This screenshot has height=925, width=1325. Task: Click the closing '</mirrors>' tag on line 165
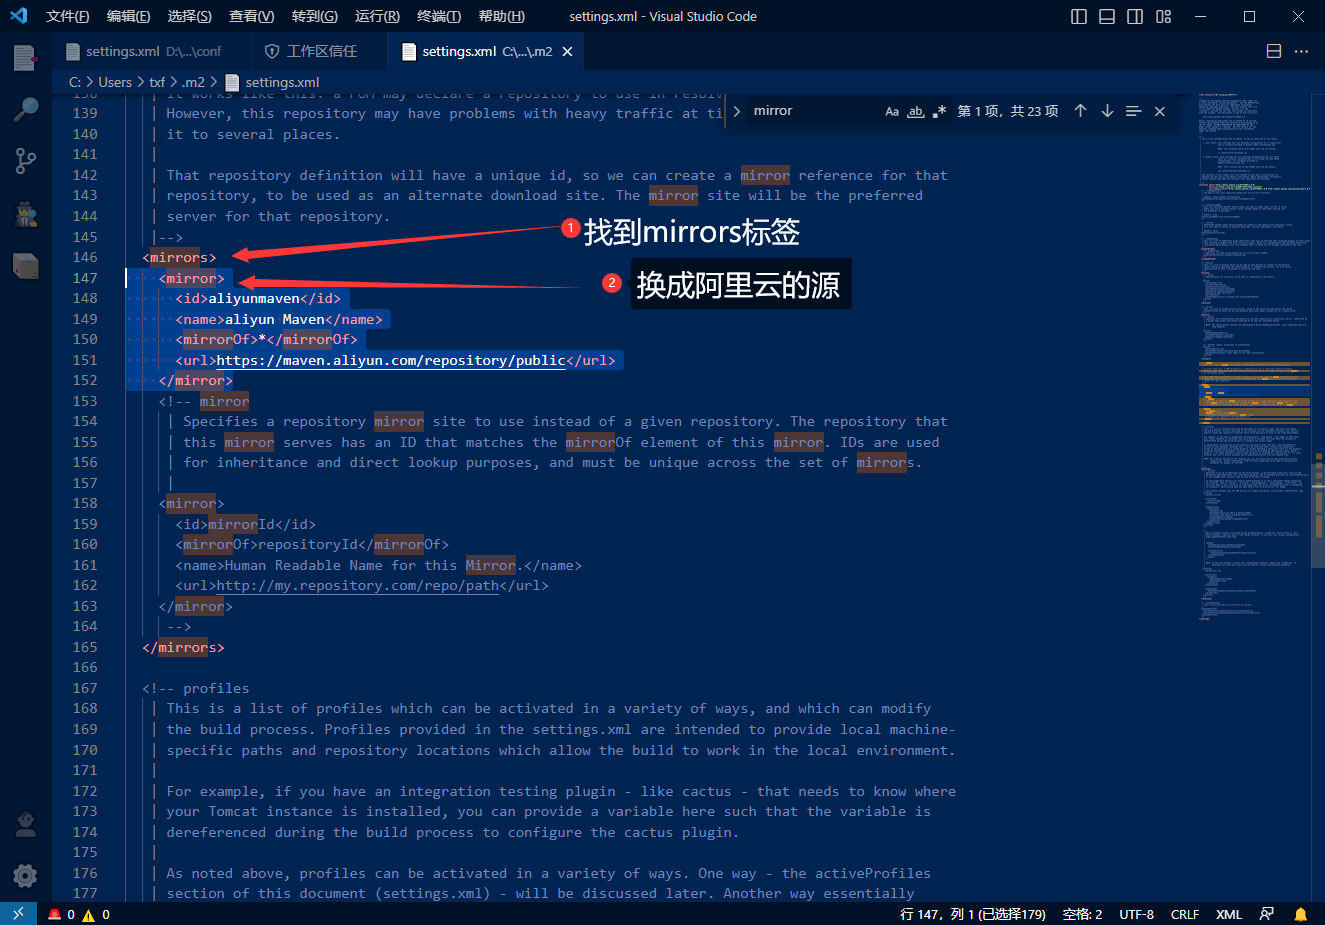click(x=183, y=647)
